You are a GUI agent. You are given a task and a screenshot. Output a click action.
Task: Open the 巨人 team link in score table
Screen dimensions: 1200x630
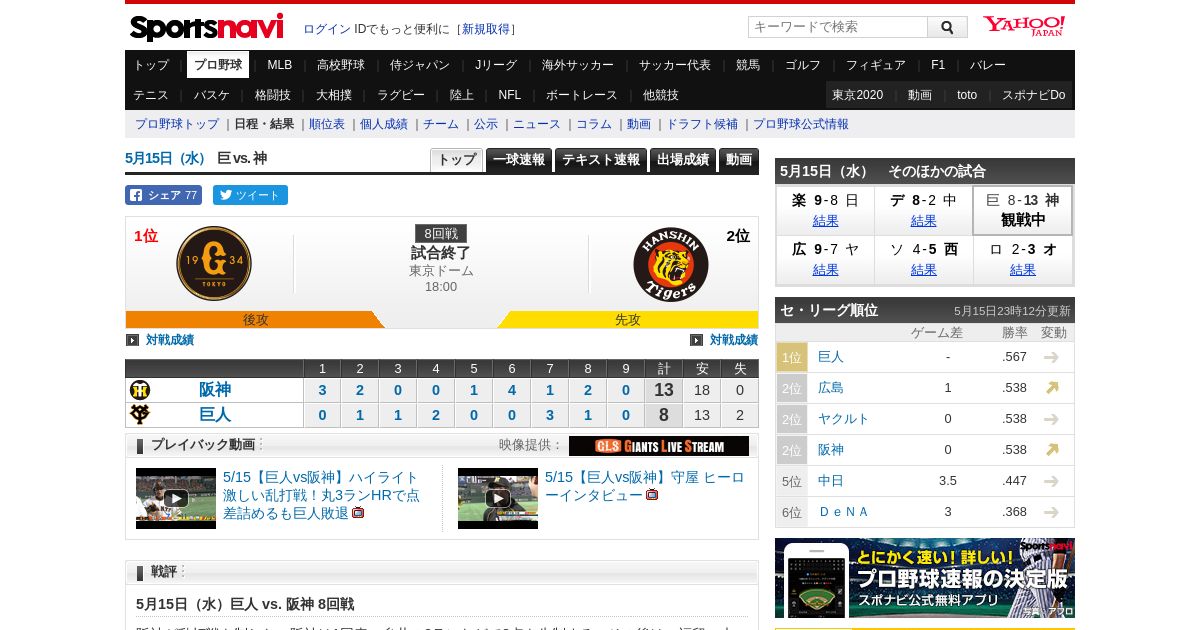coord(215,415)
